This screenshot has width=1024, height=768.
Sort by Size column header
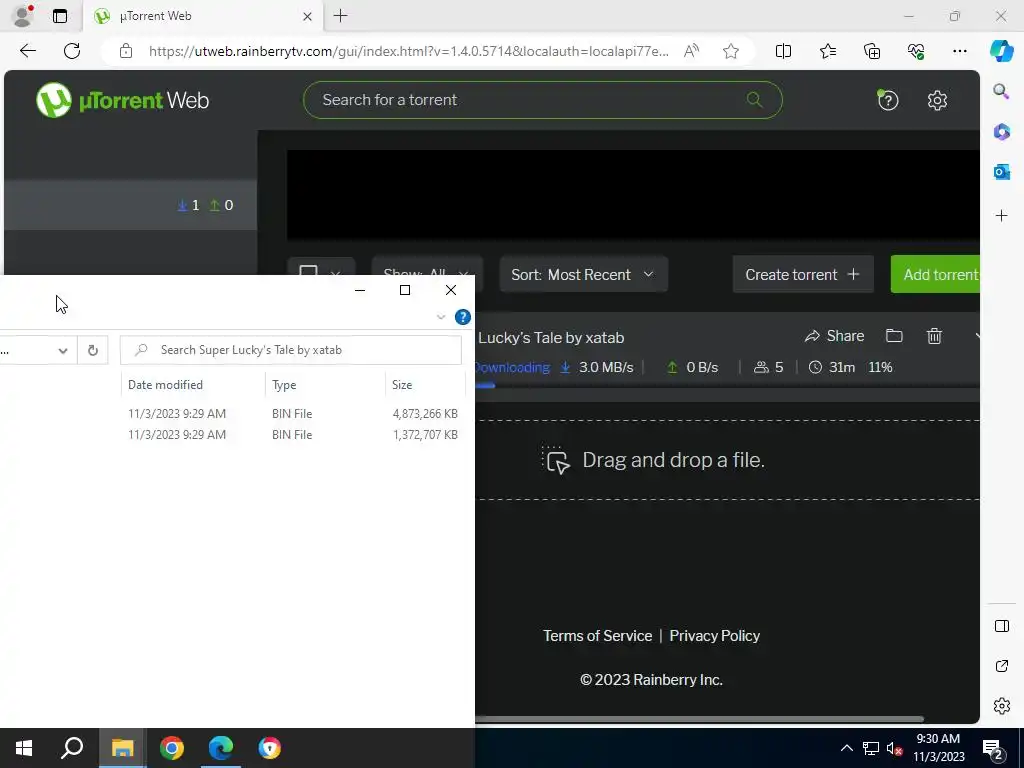click(424, 385)
